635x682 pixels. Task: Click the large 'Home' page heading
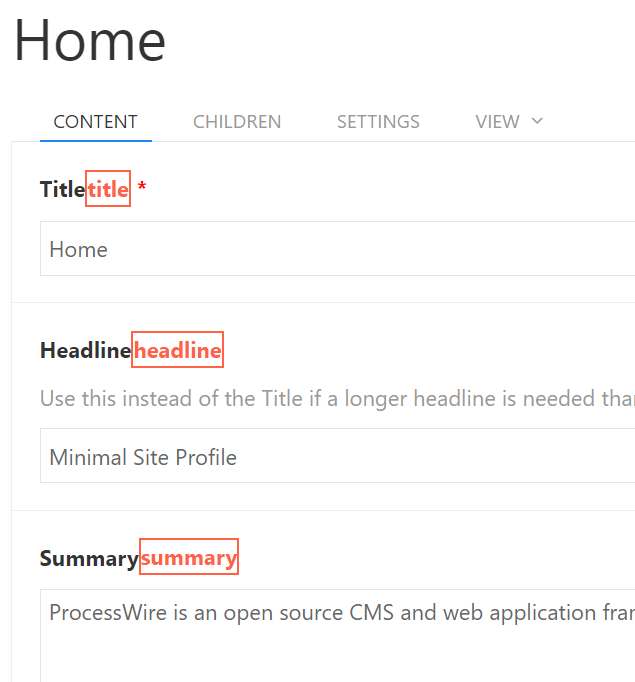tap(90, 42)
